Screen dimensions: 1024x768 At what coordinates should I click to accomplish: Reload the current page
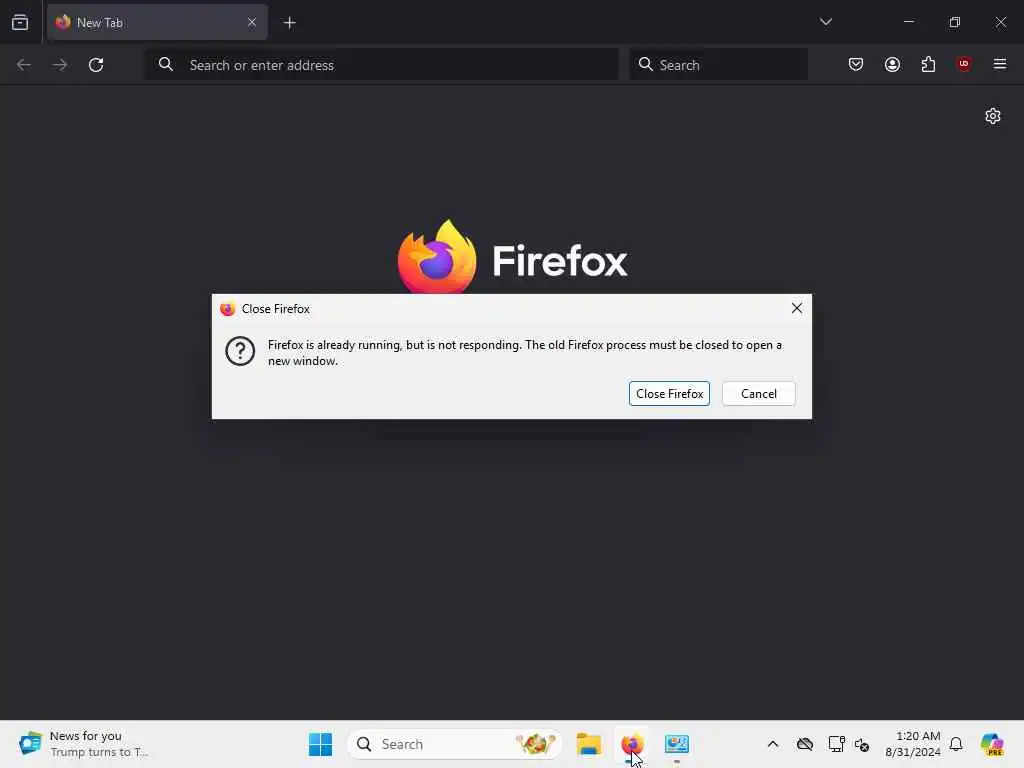(96, 65)
